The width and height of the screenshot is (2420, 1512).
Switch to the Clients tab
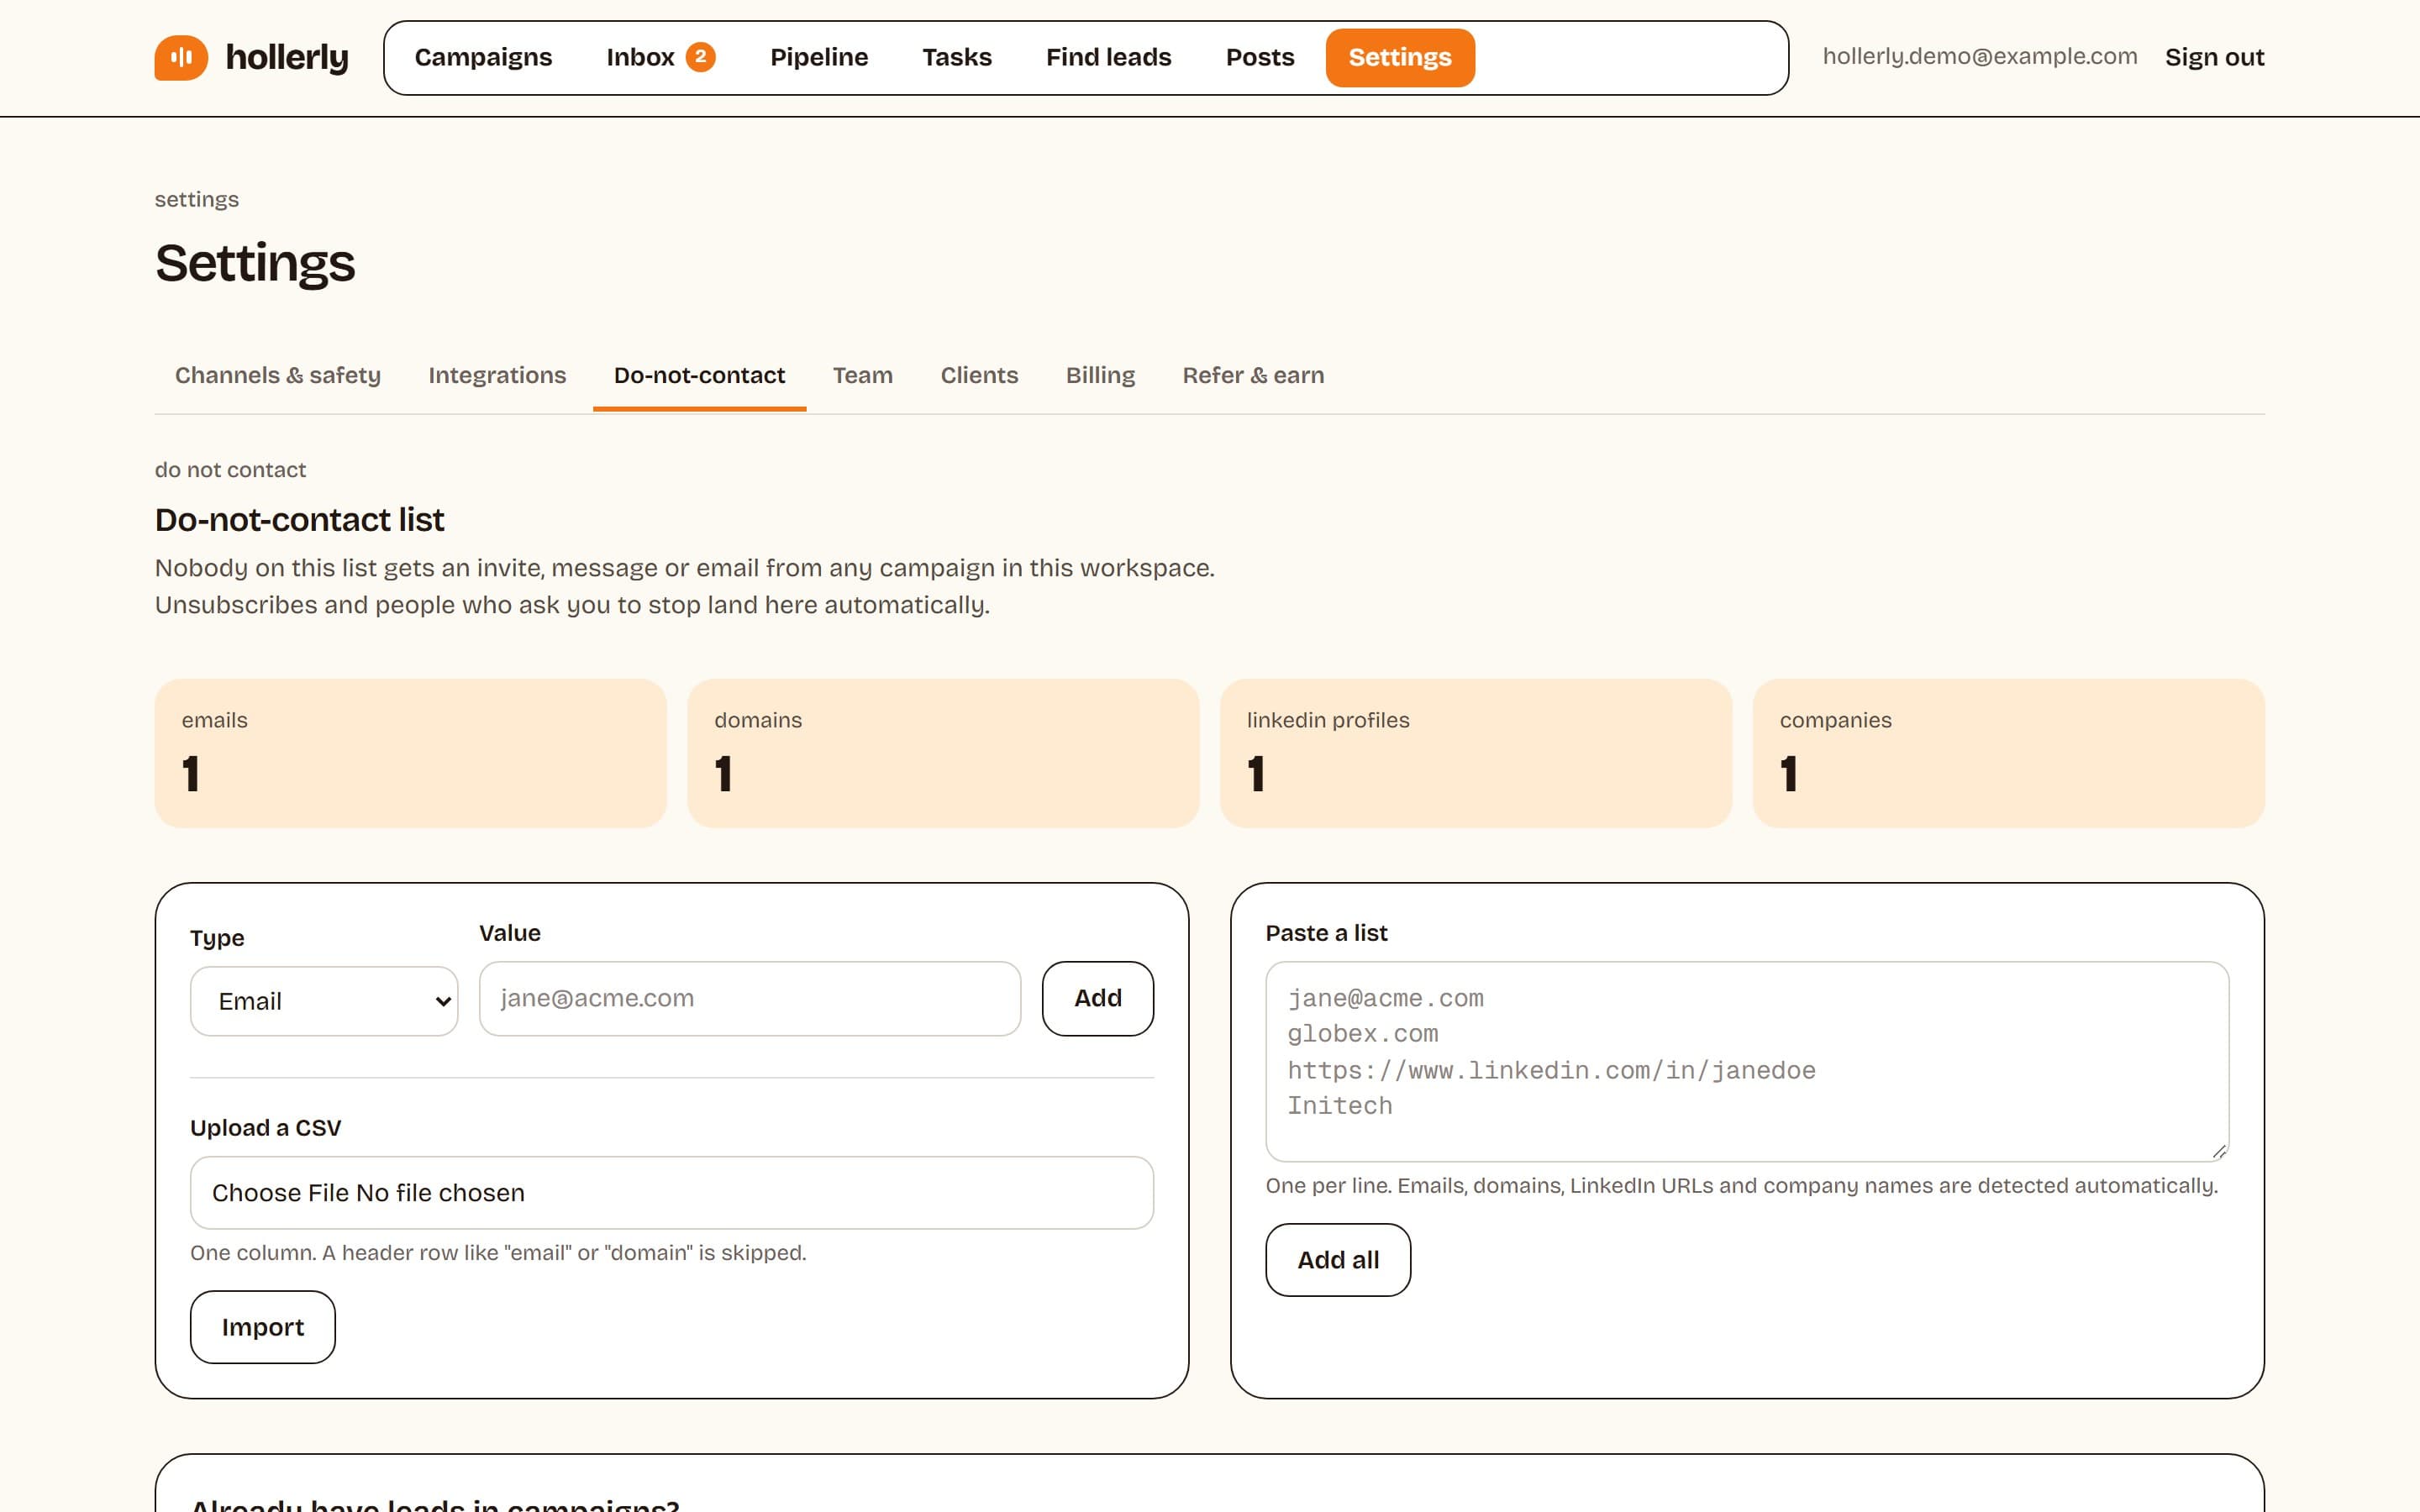[x=979, y=375]
